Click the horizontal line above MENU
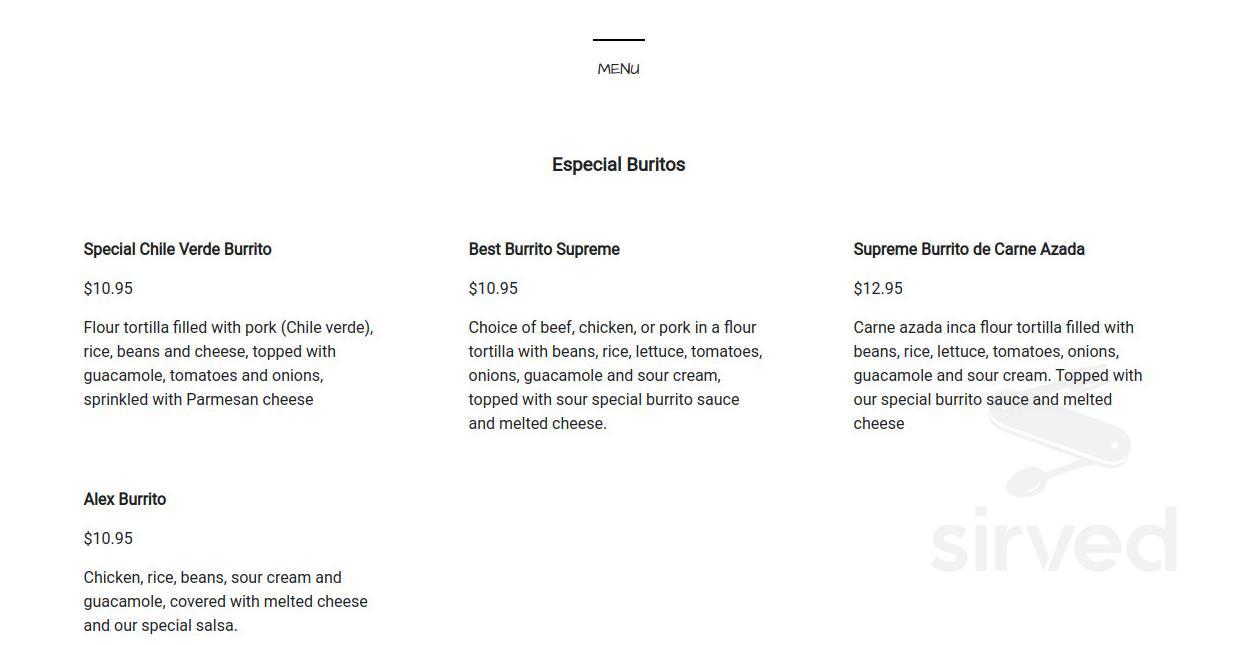The image size is (1233, 645). 618,40
